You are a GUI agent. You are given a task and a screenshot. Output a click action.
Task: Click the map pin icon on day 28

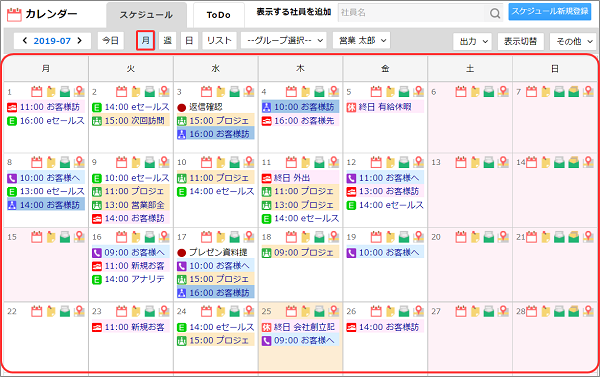click(x=588, y=311)
